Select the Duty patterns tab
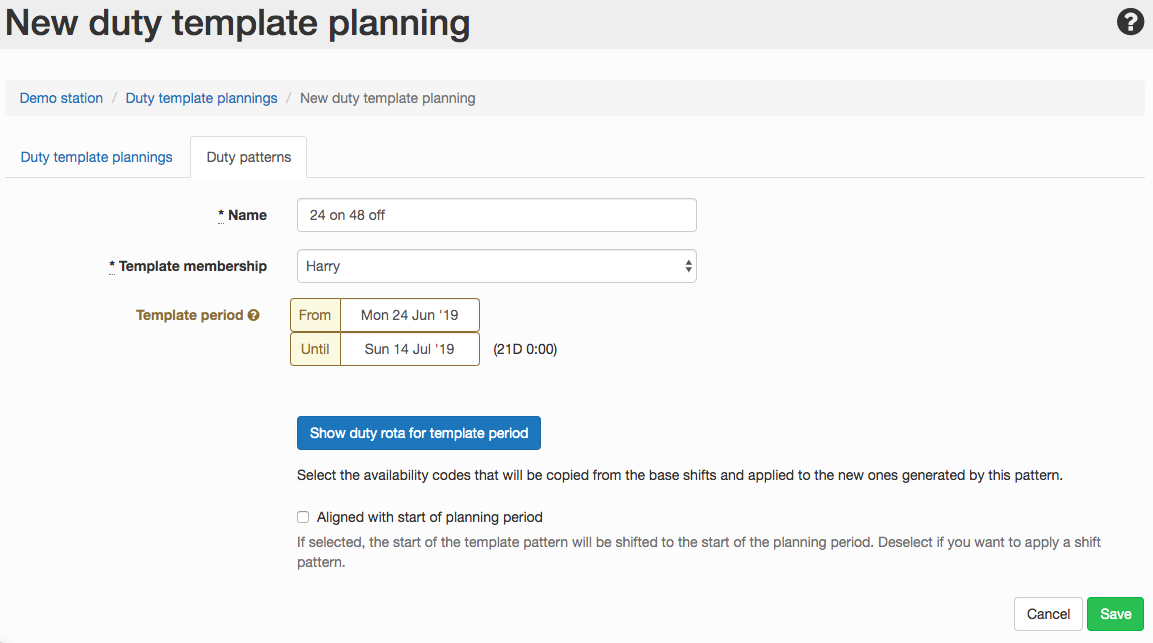This screenshot has width=1153, height=643. (x=249, y=157)
